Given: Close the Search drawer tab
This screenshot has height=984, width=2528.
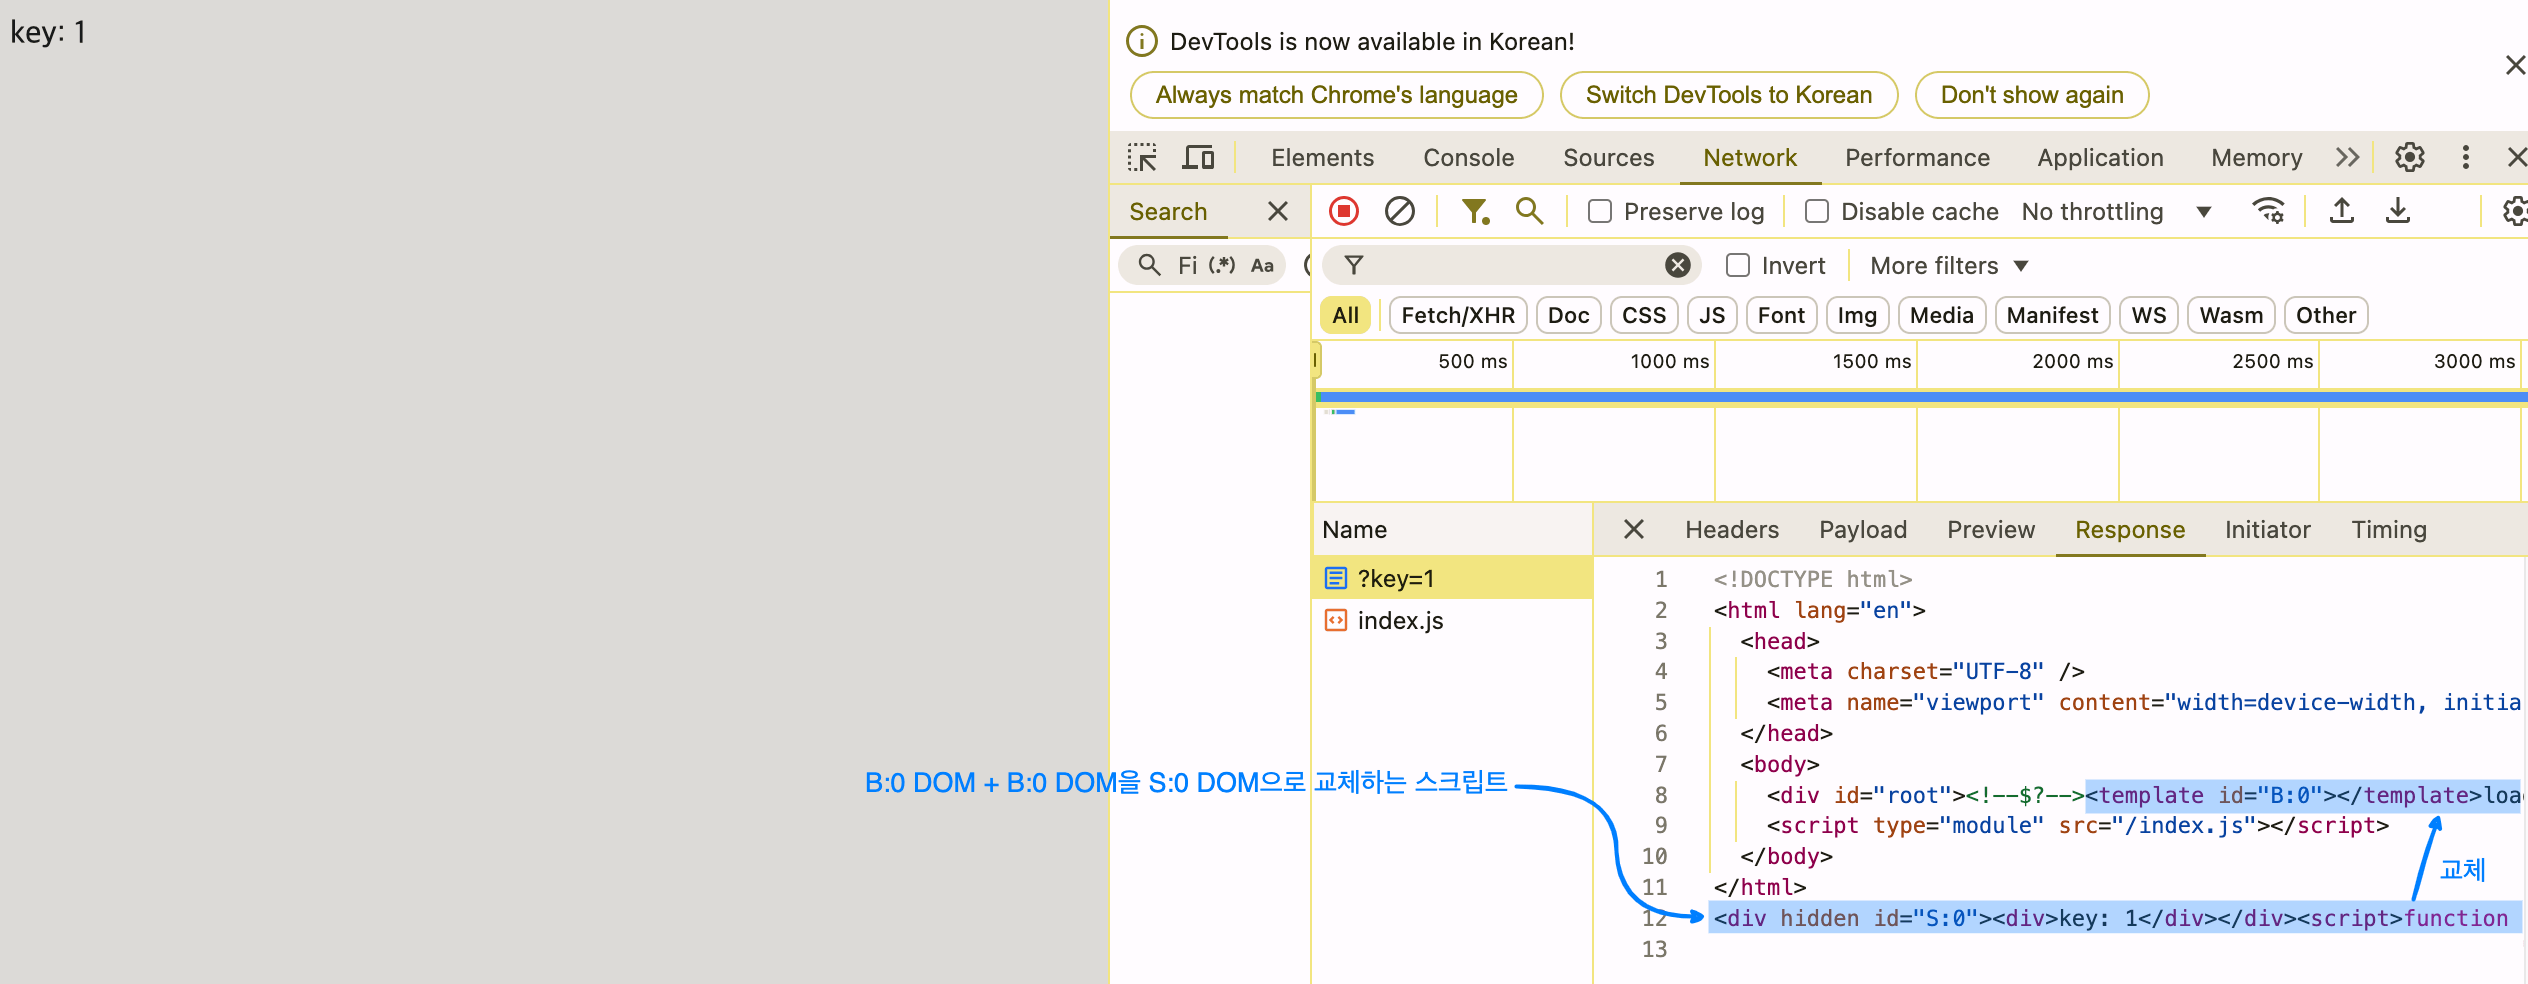Looking at the screenshot, I should tap(1278, 211).
